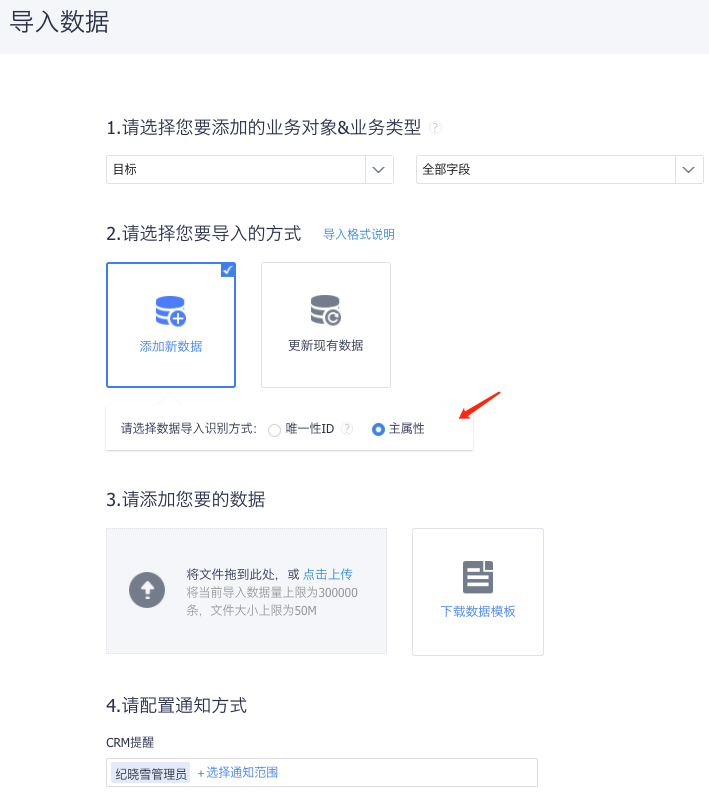Select the 主属性 radio button
This screenshot has height=795, width=709.
pyautogui.click(x=378, y=429)
